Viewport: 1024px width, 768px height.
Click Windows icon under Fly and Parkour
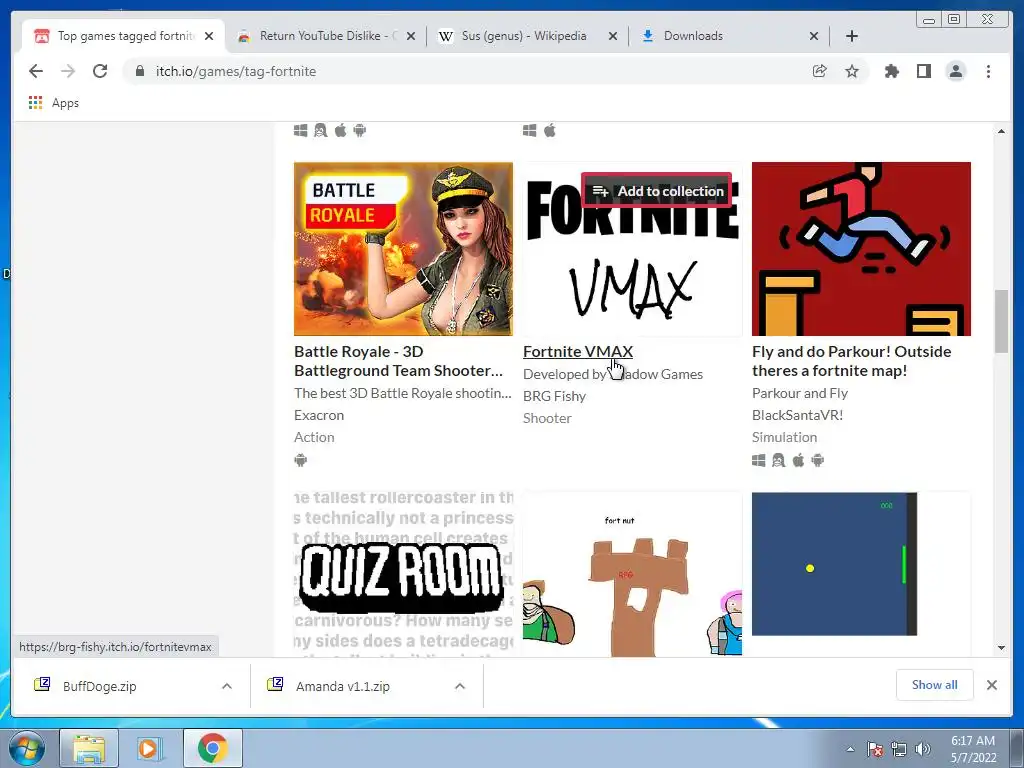point(758,460)
